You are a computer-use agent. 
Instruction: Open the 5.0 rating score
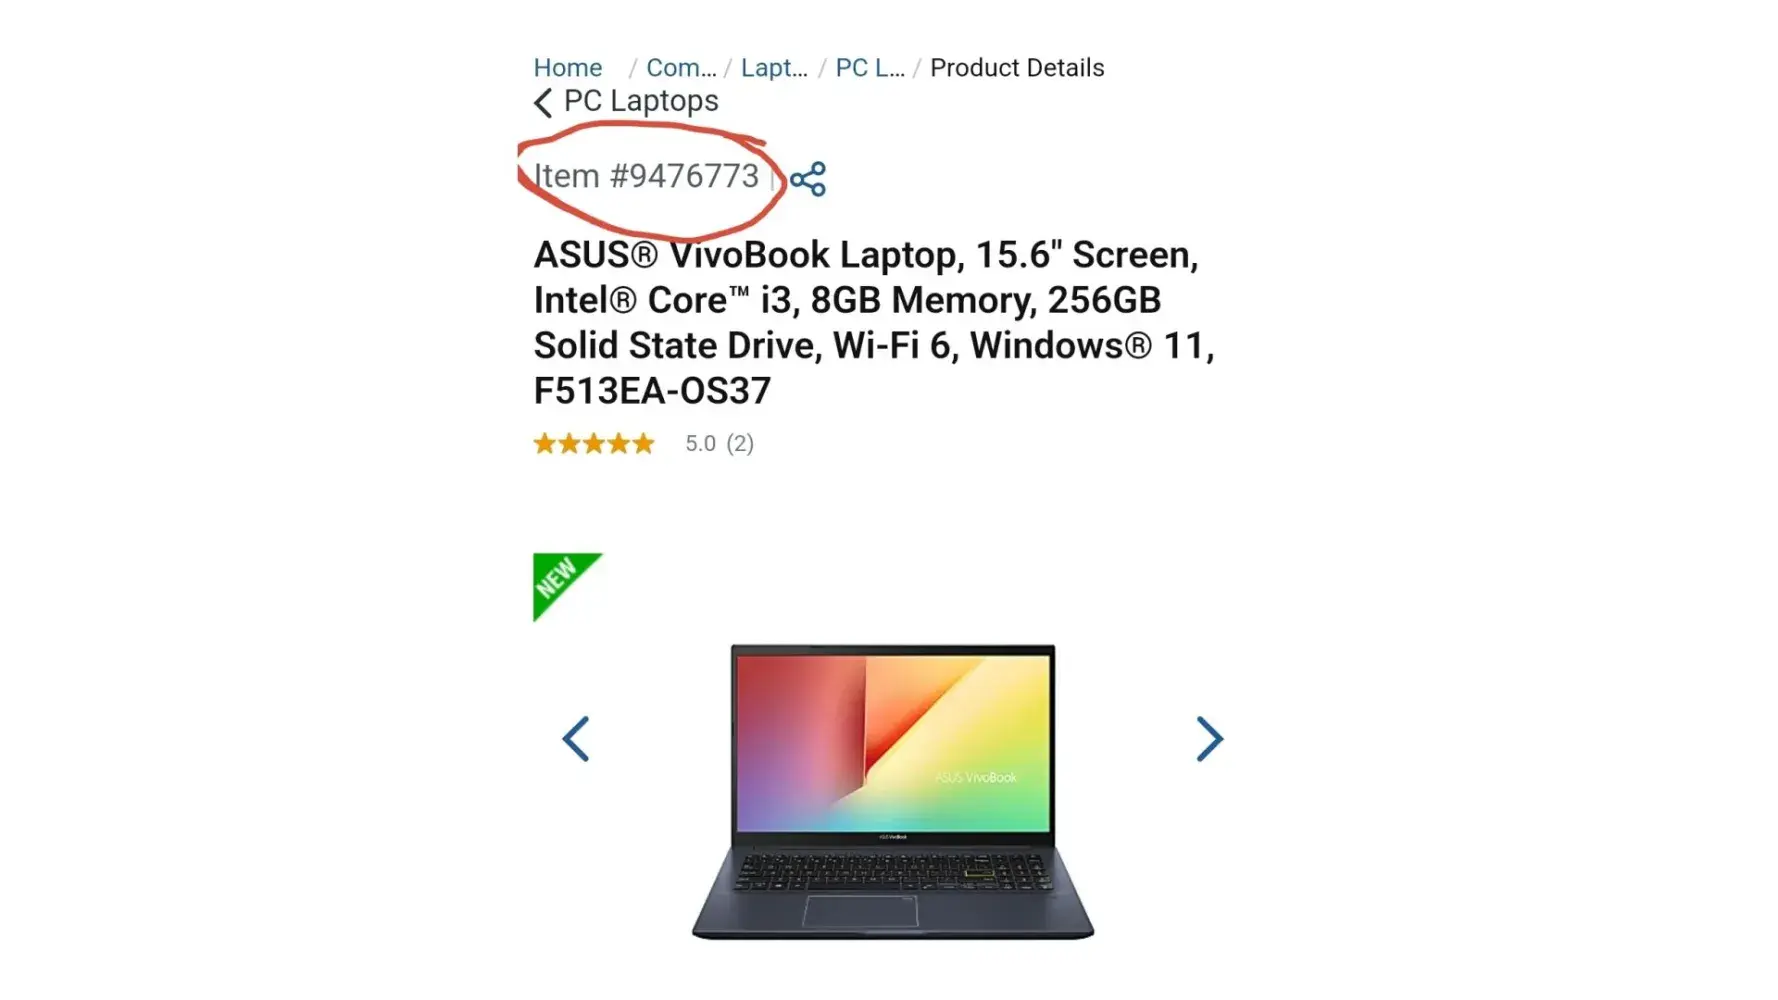coord(700,443)
